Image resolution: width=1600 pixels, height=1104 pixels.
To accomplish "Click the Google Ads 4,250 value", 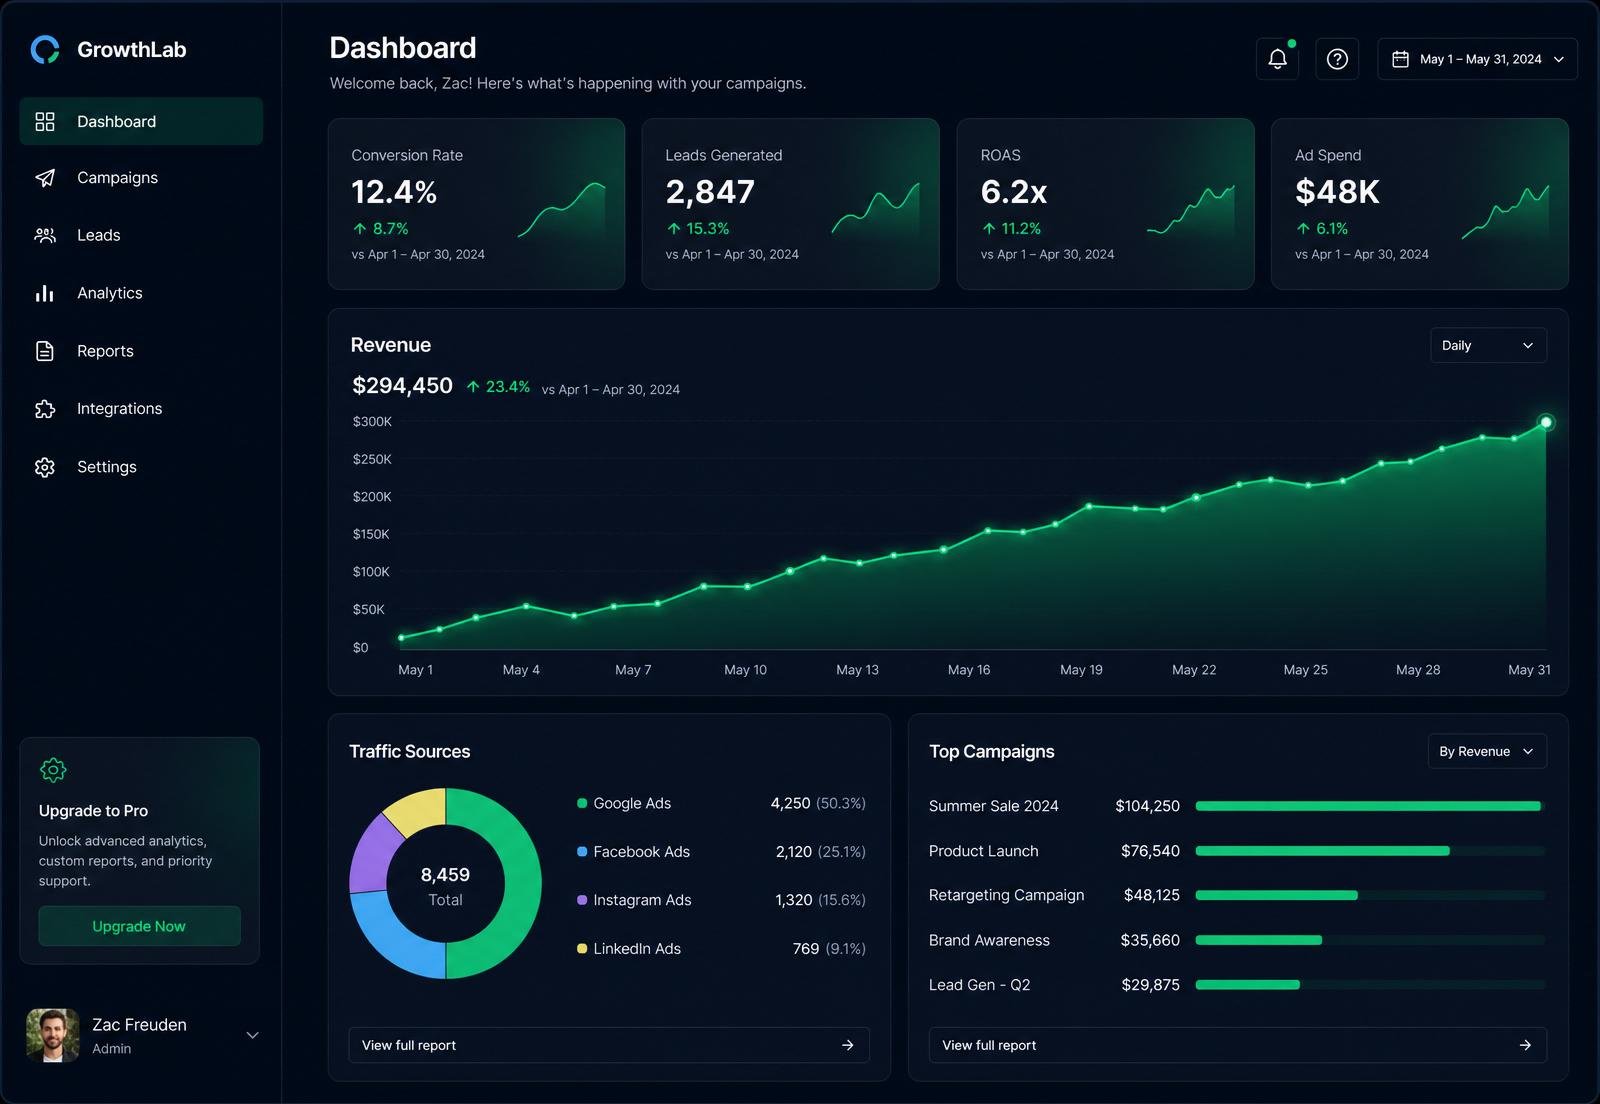I will [x=790, y=803].
